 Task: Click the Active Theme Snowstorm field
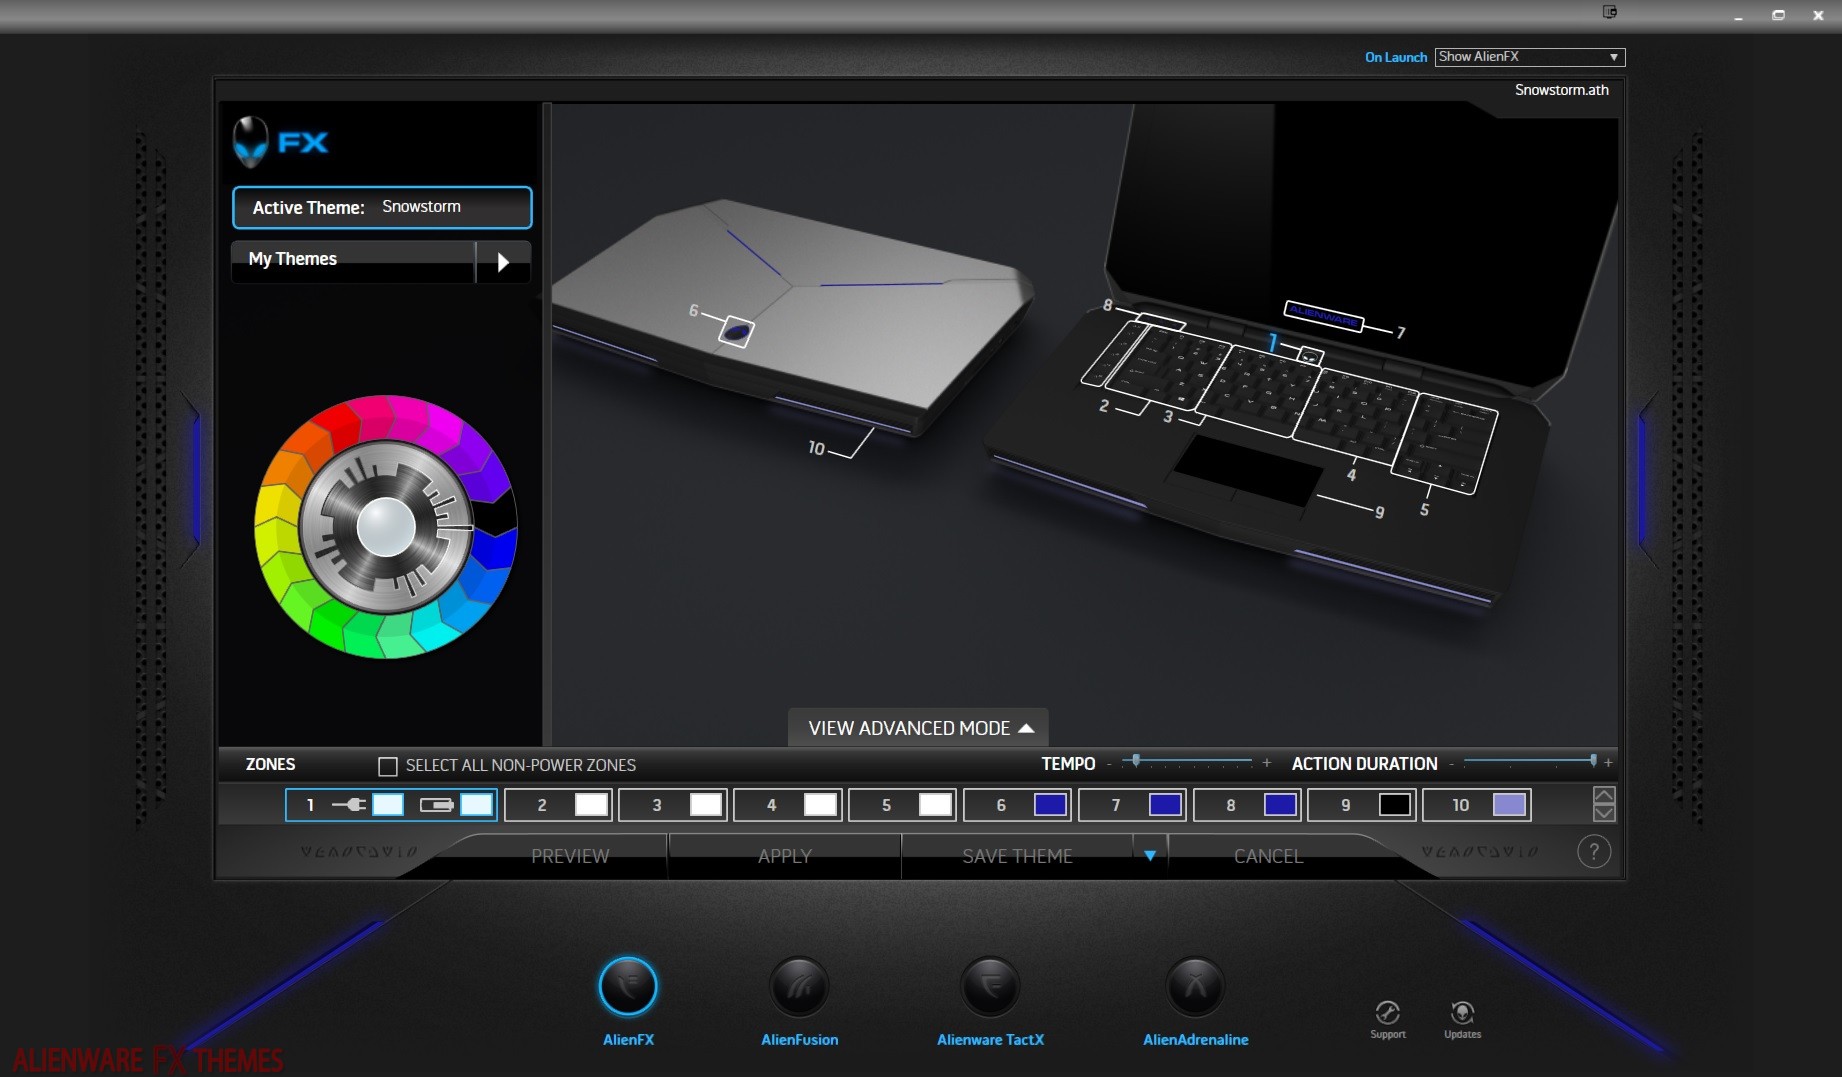pos(382,207)
